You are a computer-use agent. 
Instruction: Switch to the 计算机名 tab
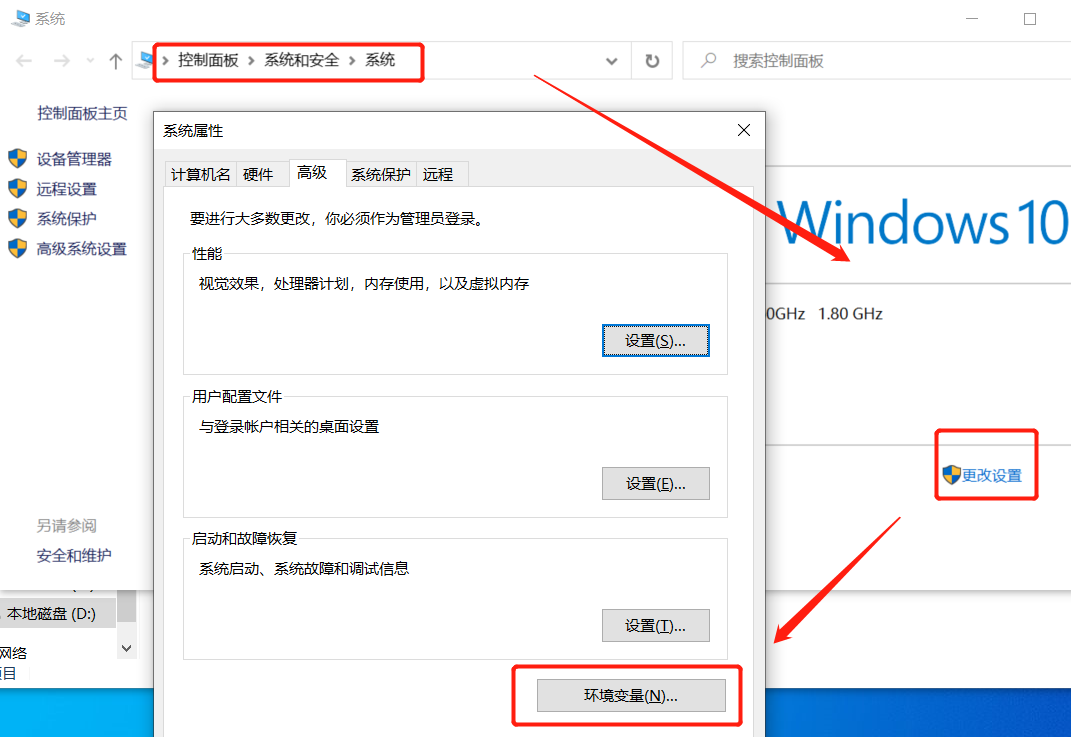(x=200, y=175)
